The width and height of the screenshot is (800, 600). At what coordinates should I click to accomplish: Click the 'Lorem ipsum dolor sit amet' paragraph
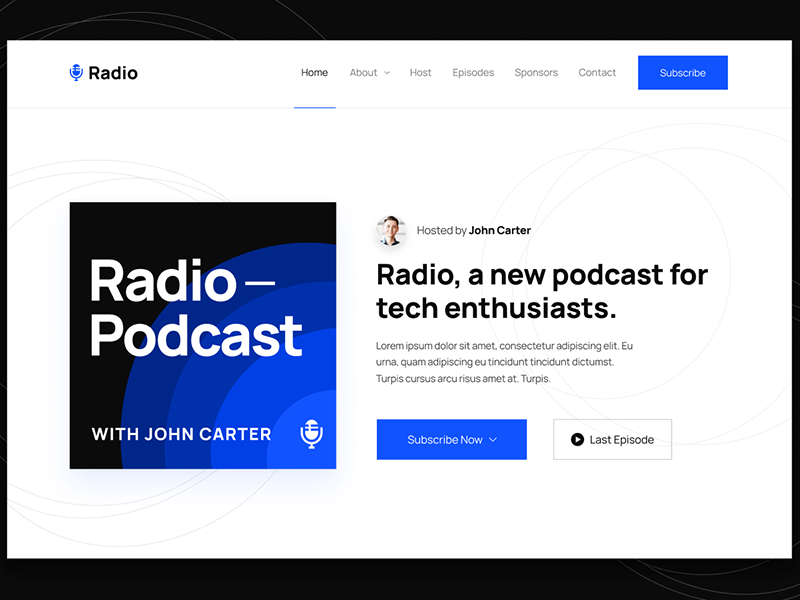(504, 362)
